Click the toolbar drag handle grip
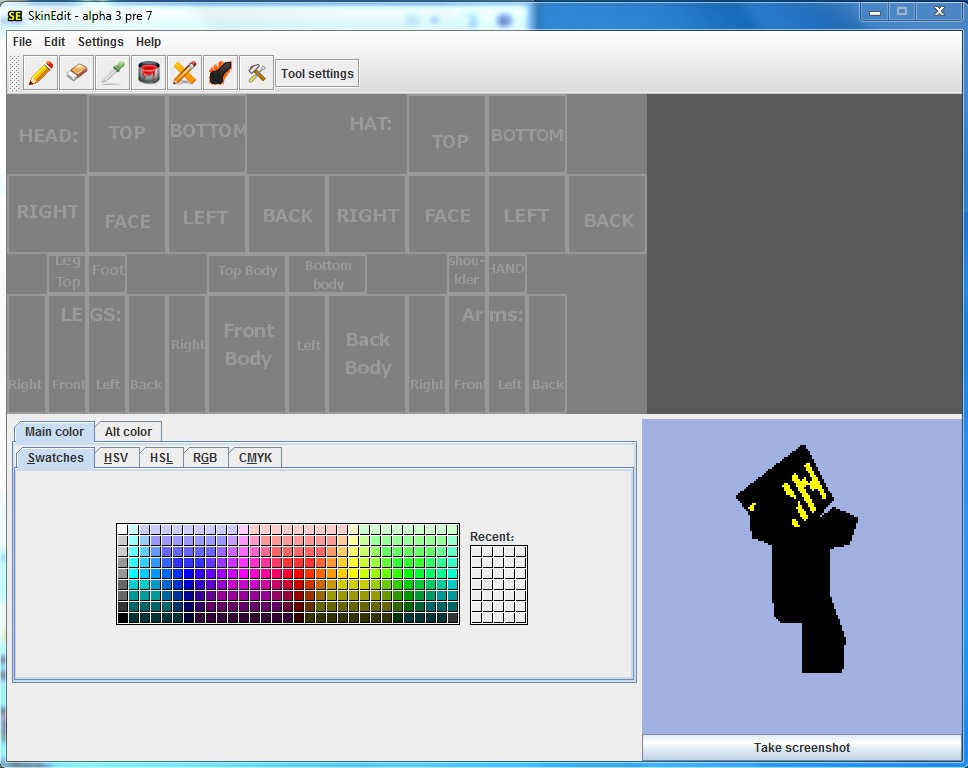Screen dimensions: 968x768 [14, 73]
